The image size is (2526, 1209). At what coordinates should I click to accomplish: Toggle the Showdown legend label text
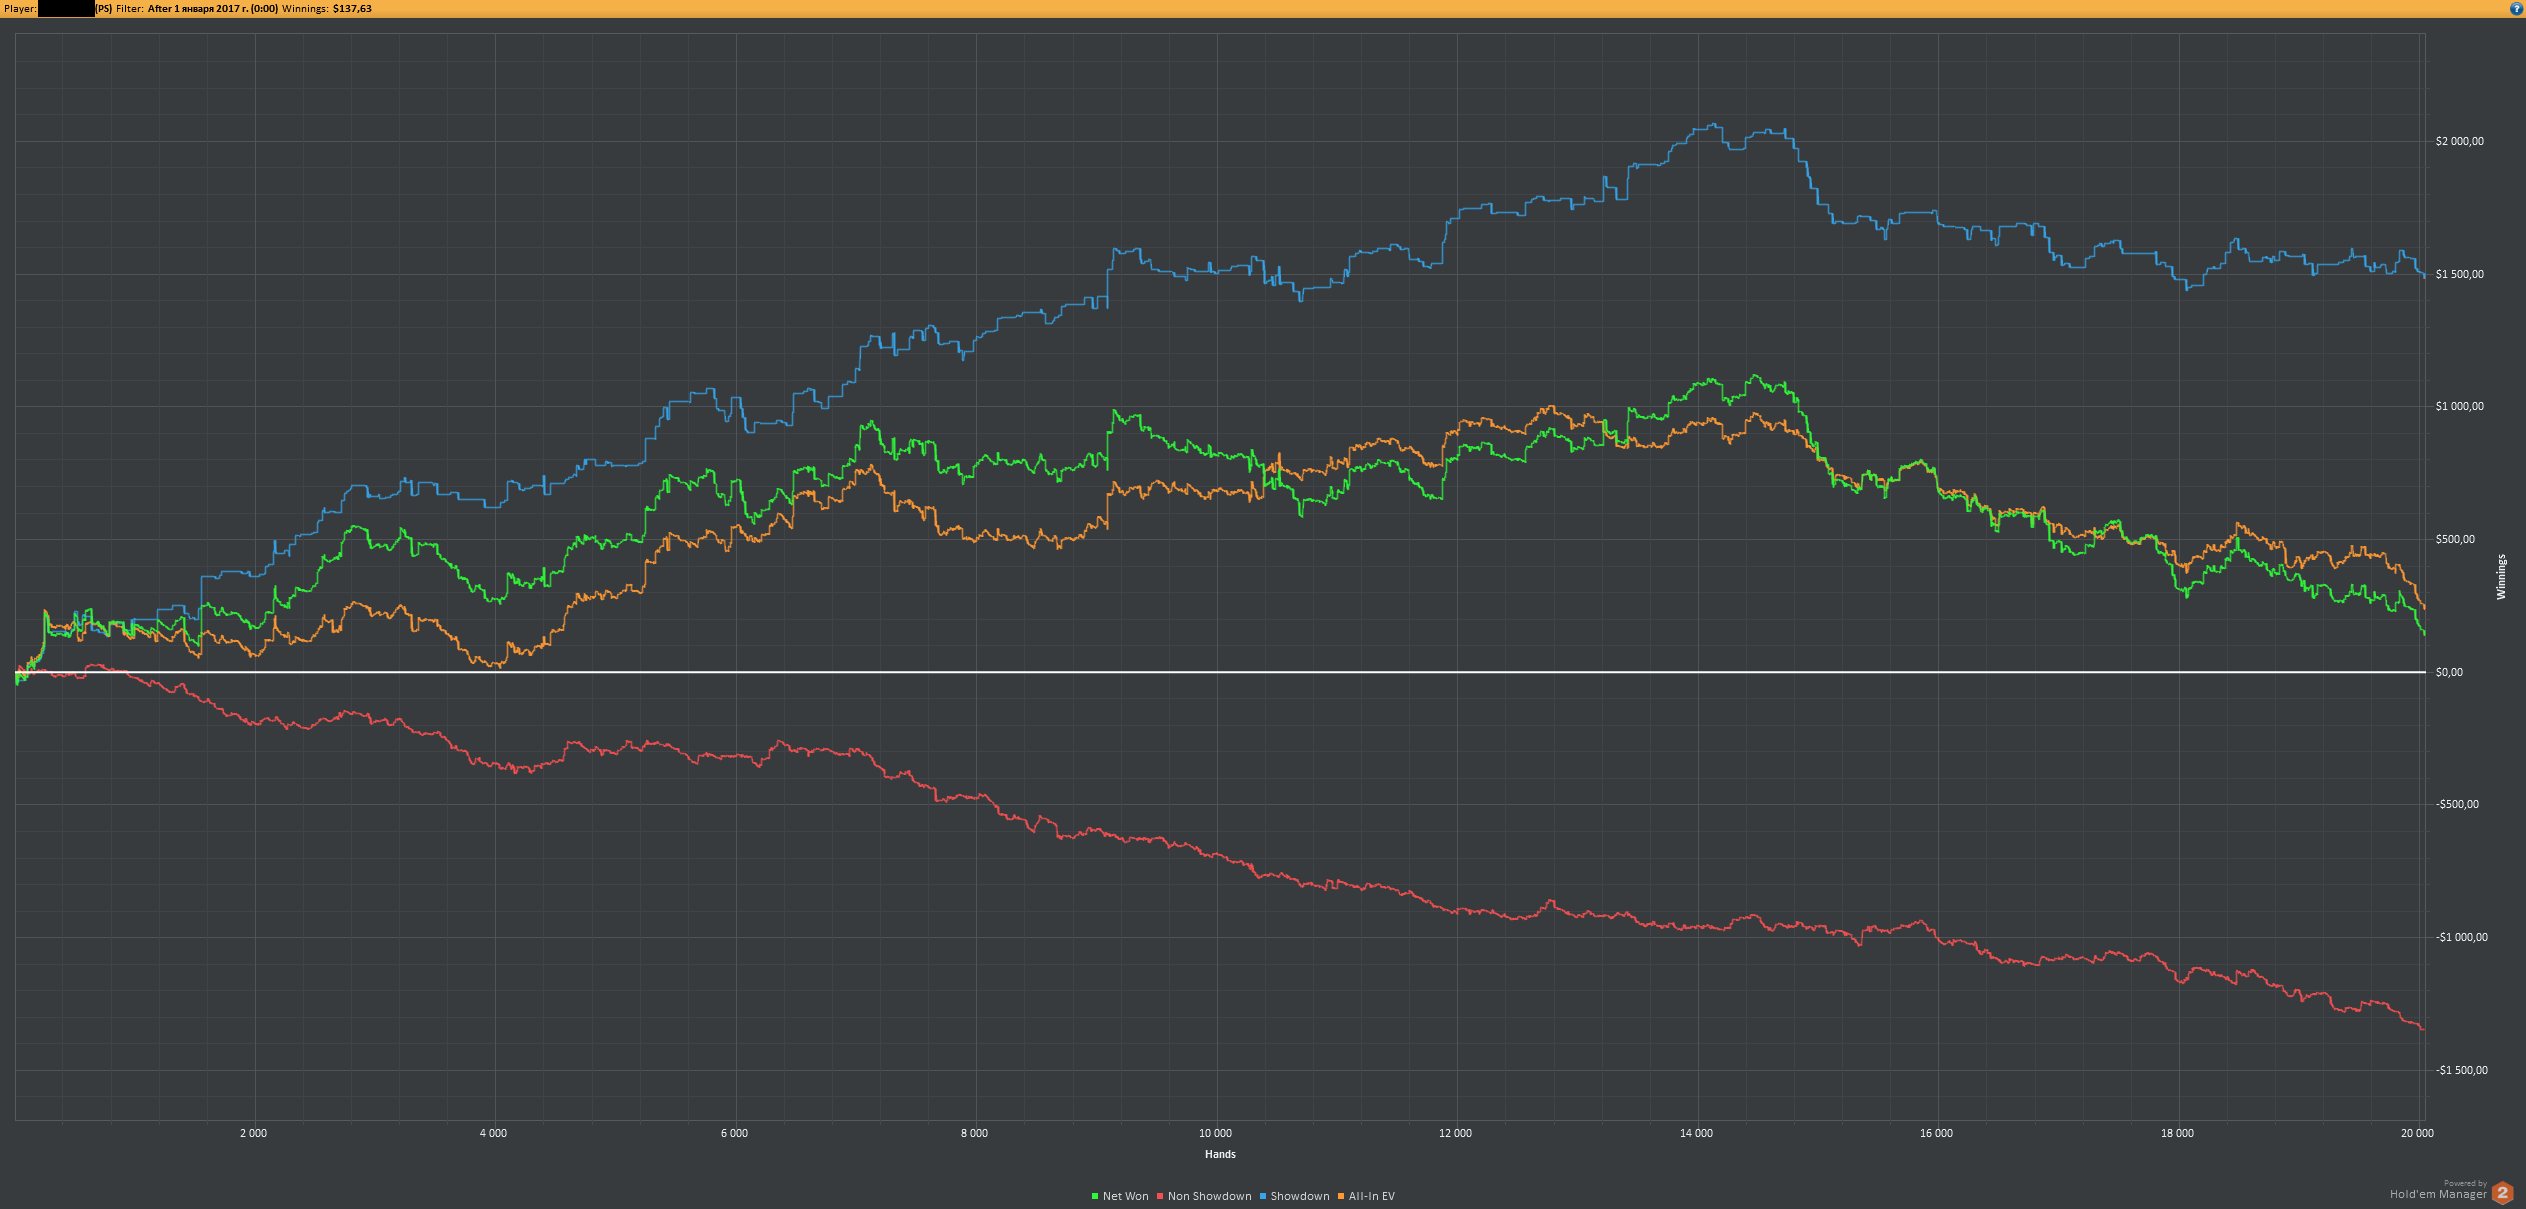(1299, 1196)
